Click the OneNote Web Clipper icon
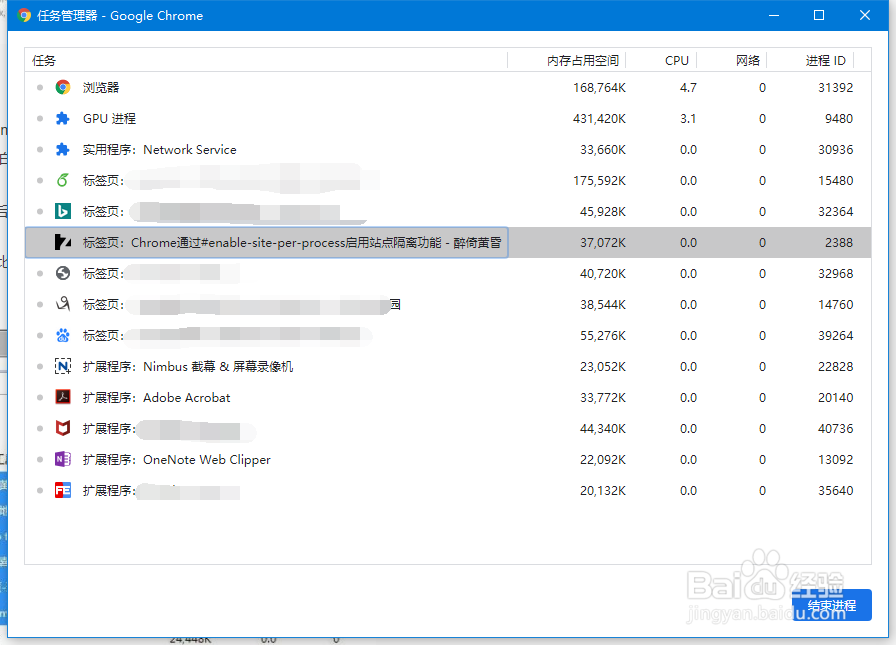This screenshot has width=896, height=645. [63, 459]
